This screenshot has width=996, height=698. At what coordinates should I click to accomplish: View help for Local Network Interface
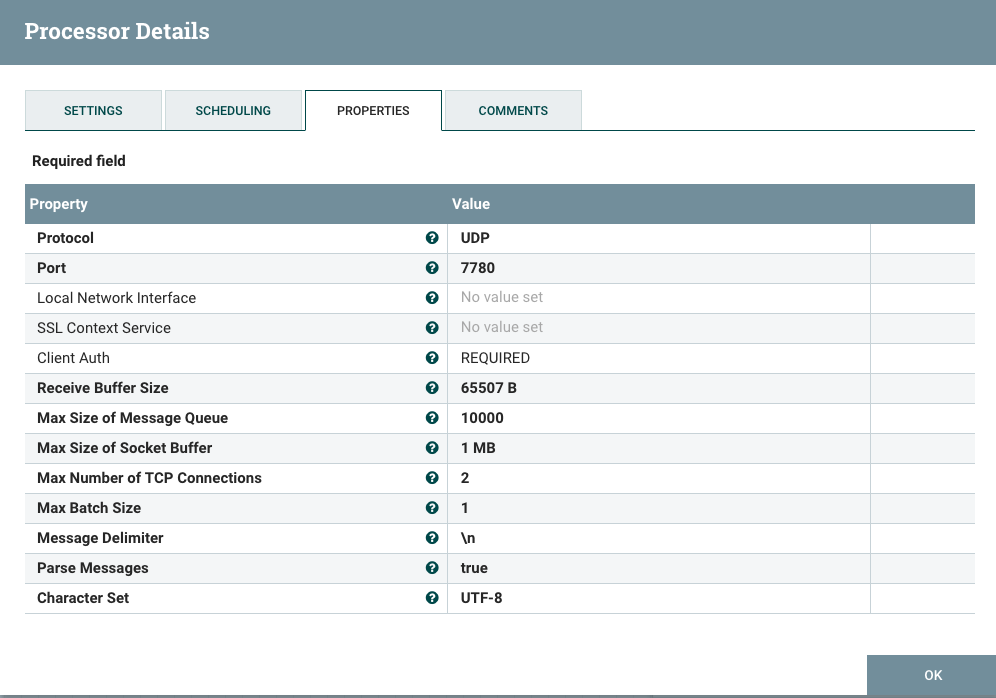tap(432, 298)
